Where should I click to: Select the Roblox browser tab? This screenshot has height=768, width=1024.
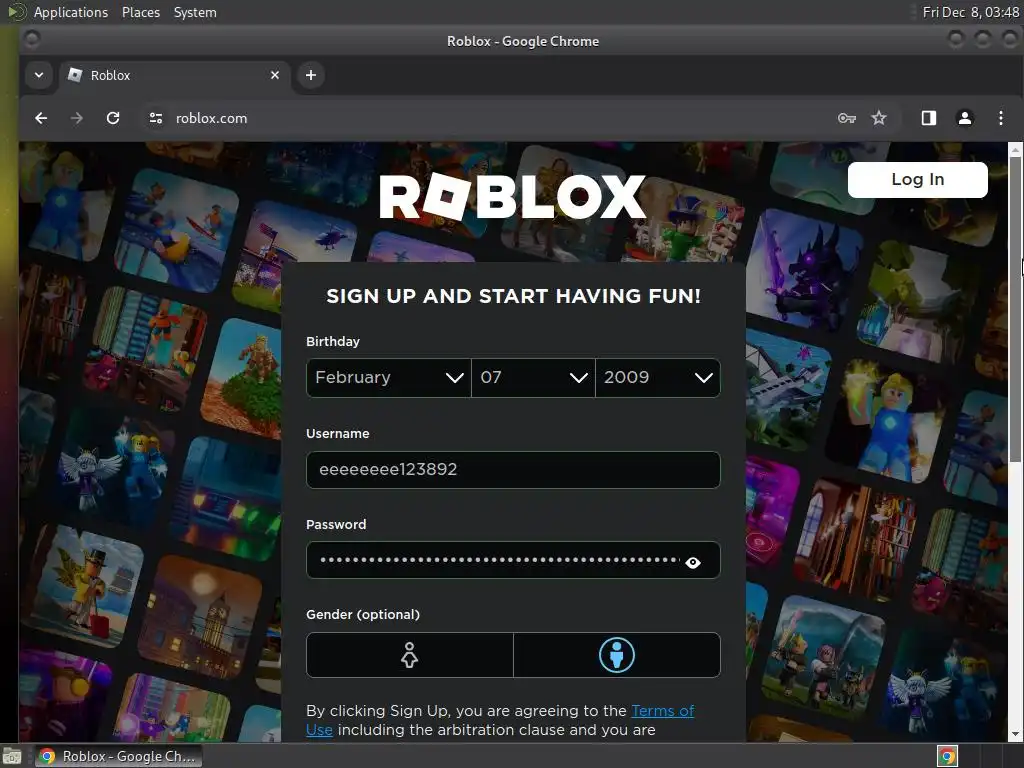174,75
